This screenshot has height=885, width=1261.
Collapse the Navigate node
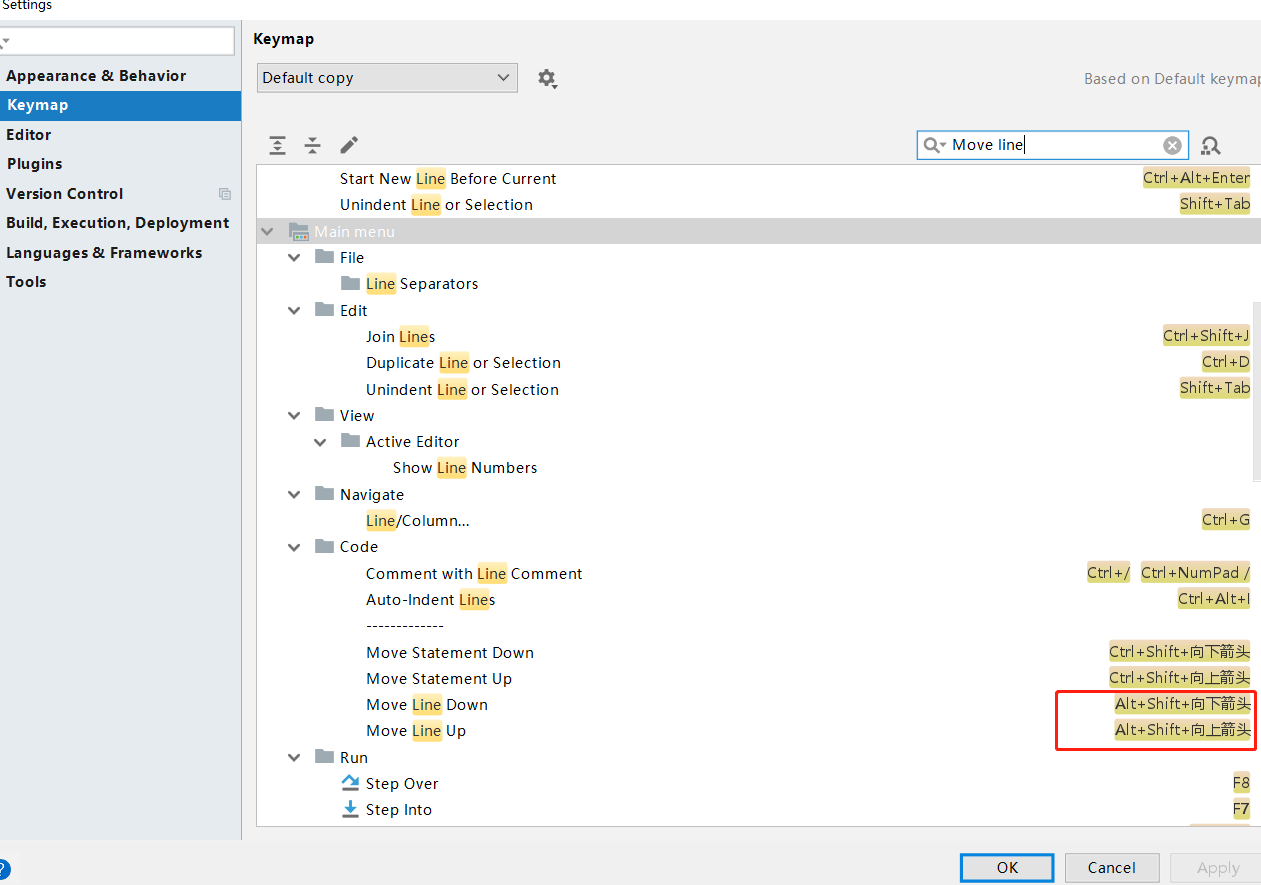pyautogui.click(x=294, y=494)
